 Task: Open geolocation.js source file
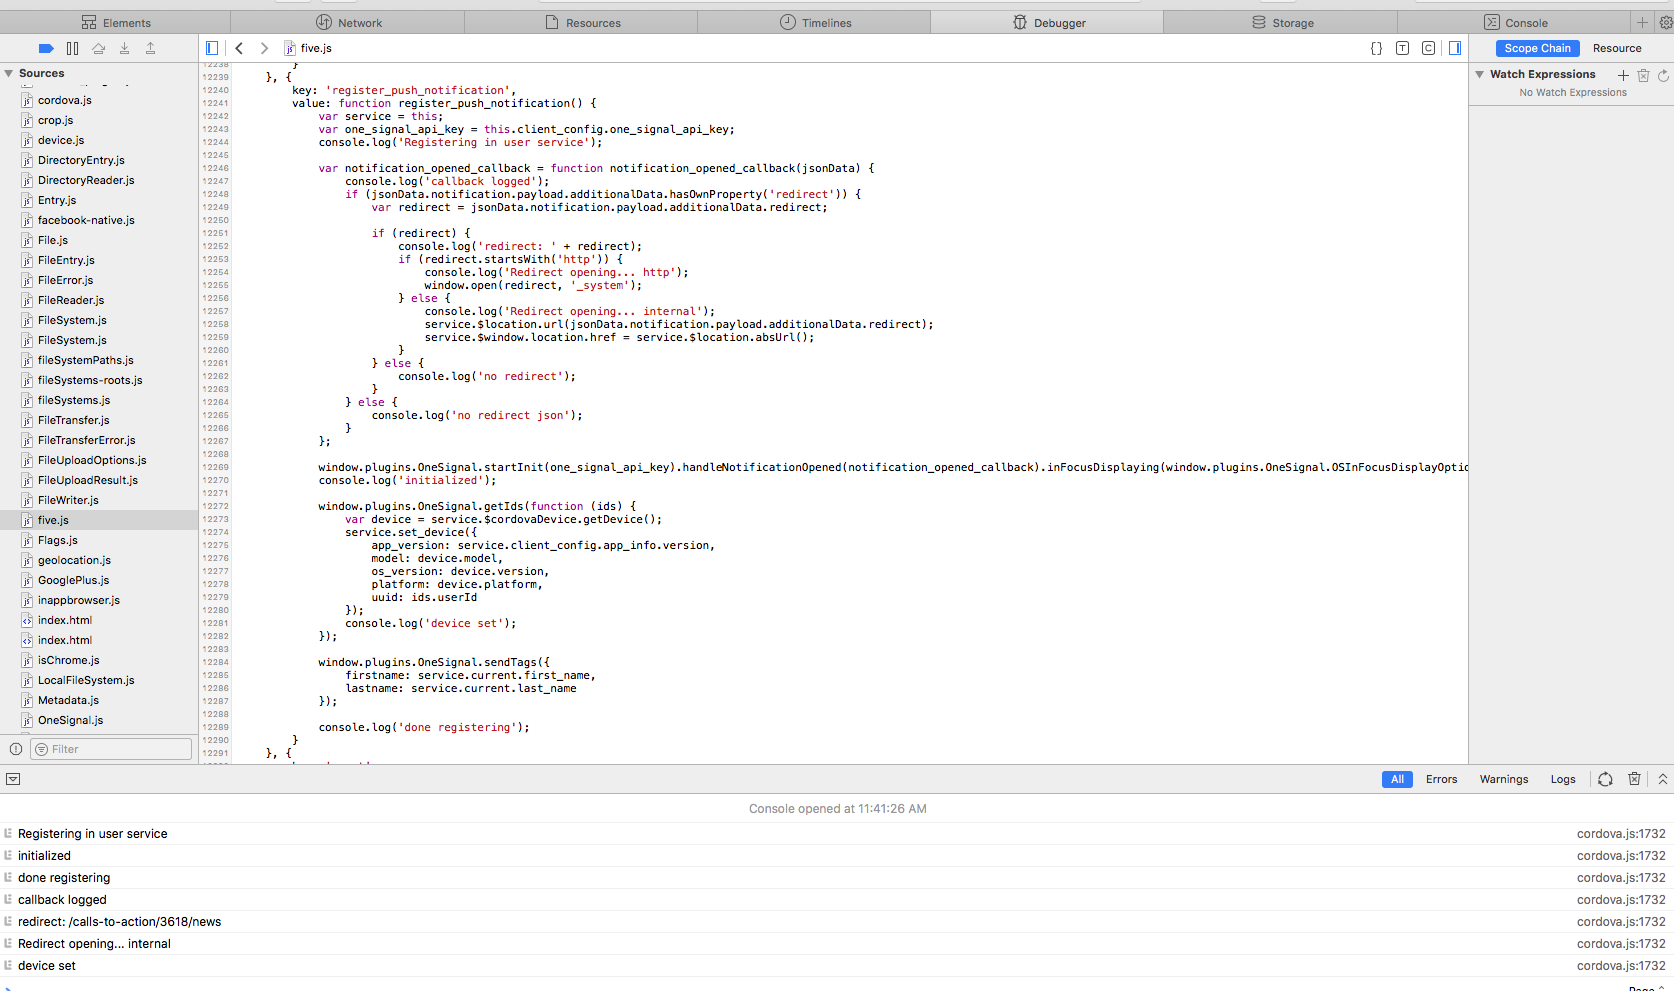click(x=74, y=560)
